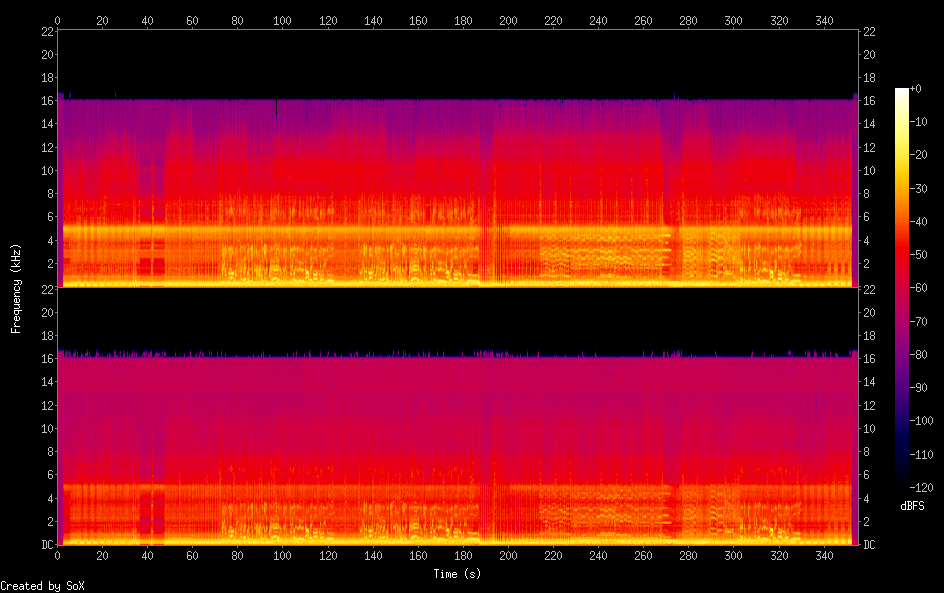Click the 16 kHz left tick of the upper channel
This screenshot has height=593, width=944.
click(x=46, y=101)
